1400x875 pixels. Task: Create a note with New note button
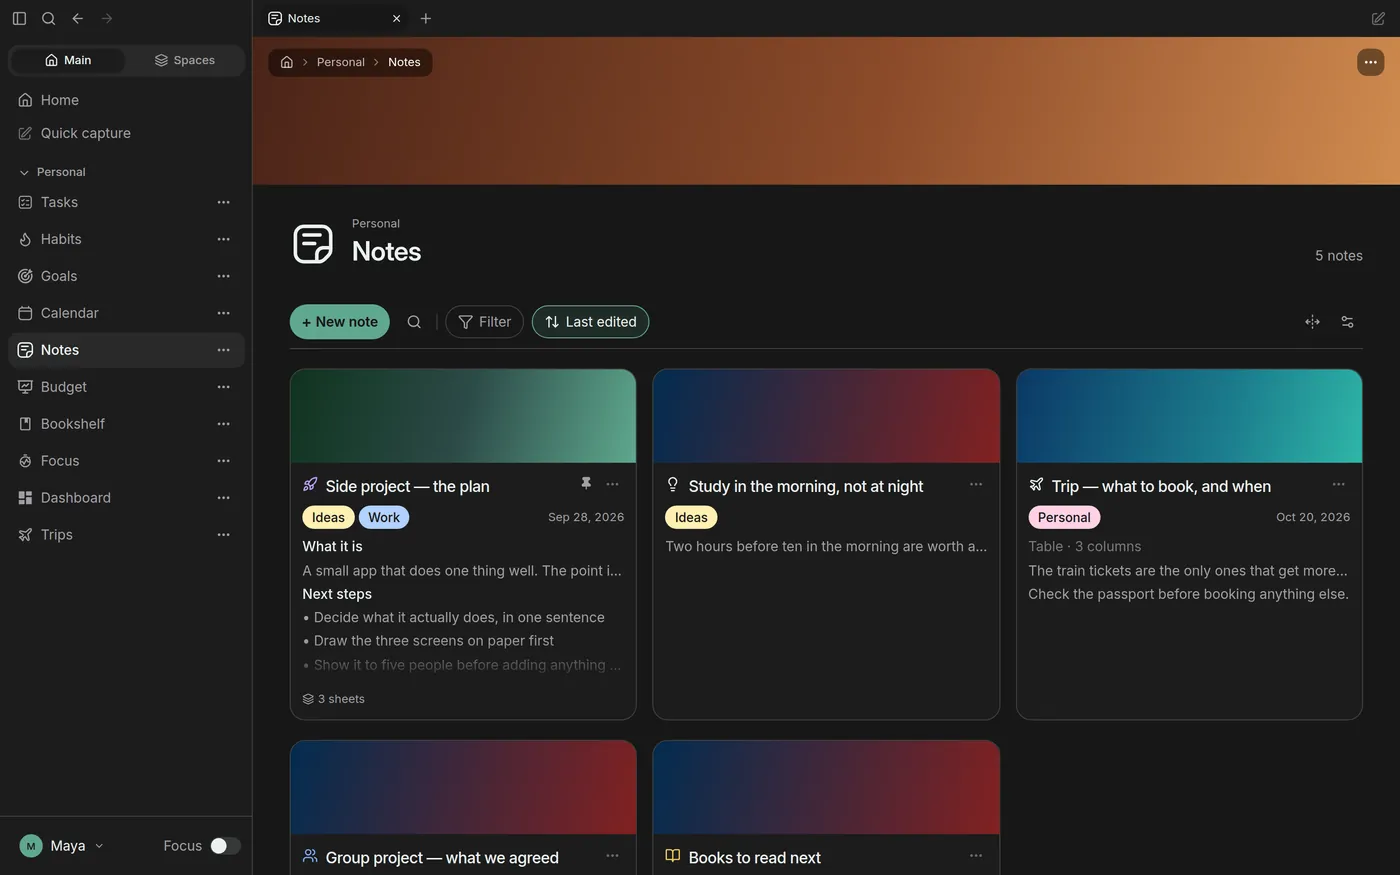(340, 322)
